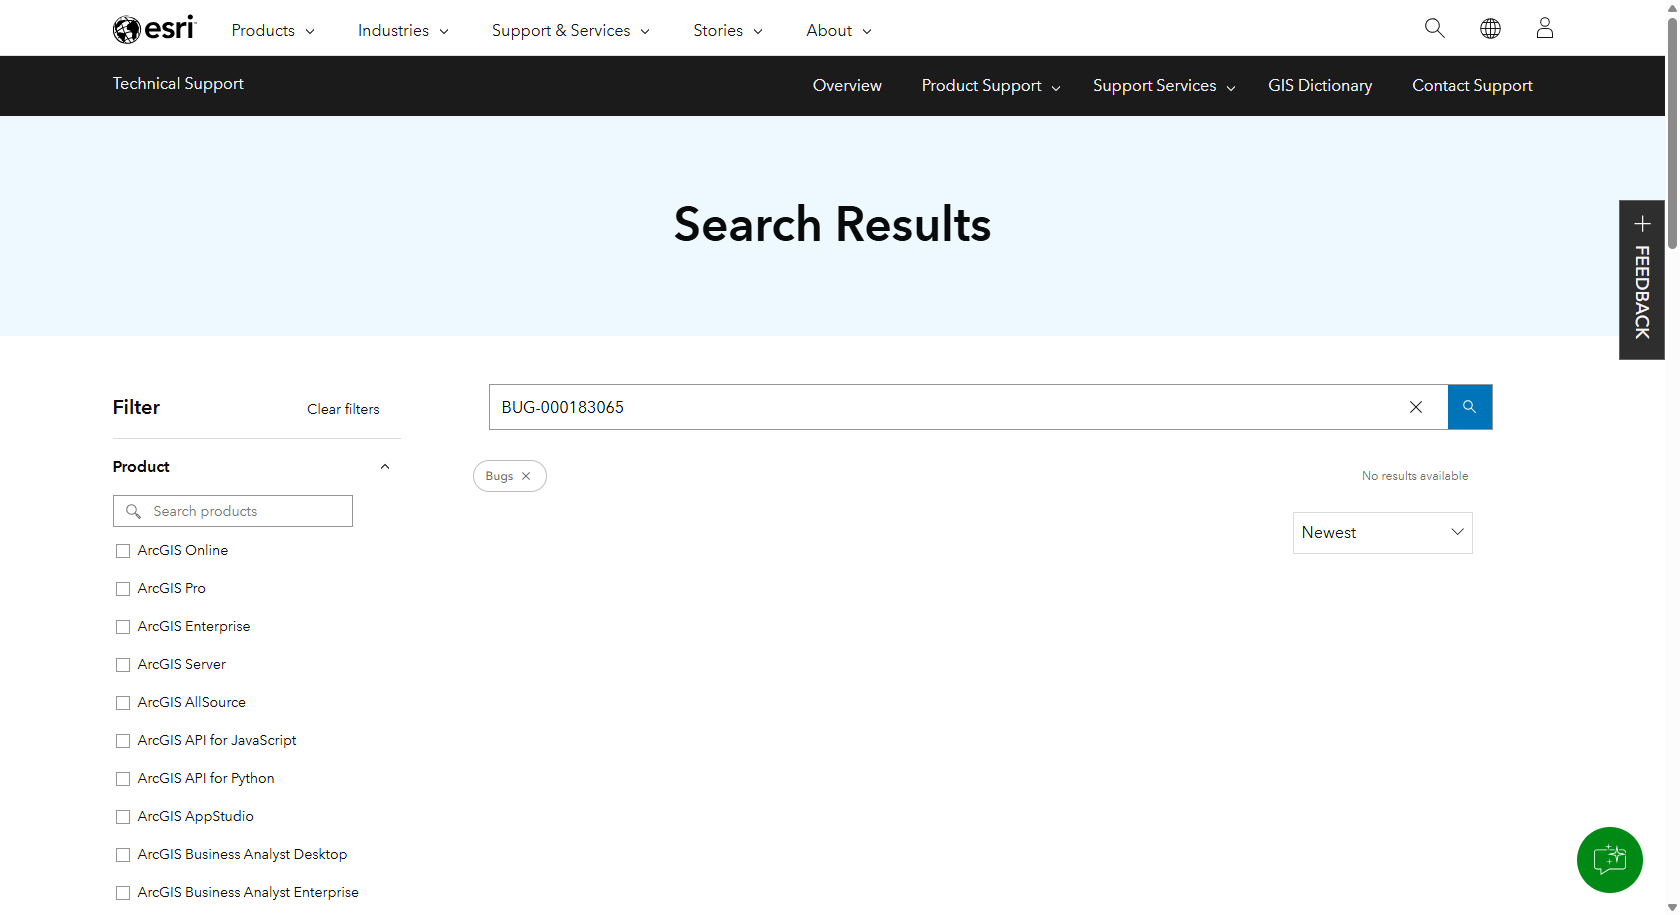
Task: Check the ArcGIS Pro filter
Action: tap(123, 589)
